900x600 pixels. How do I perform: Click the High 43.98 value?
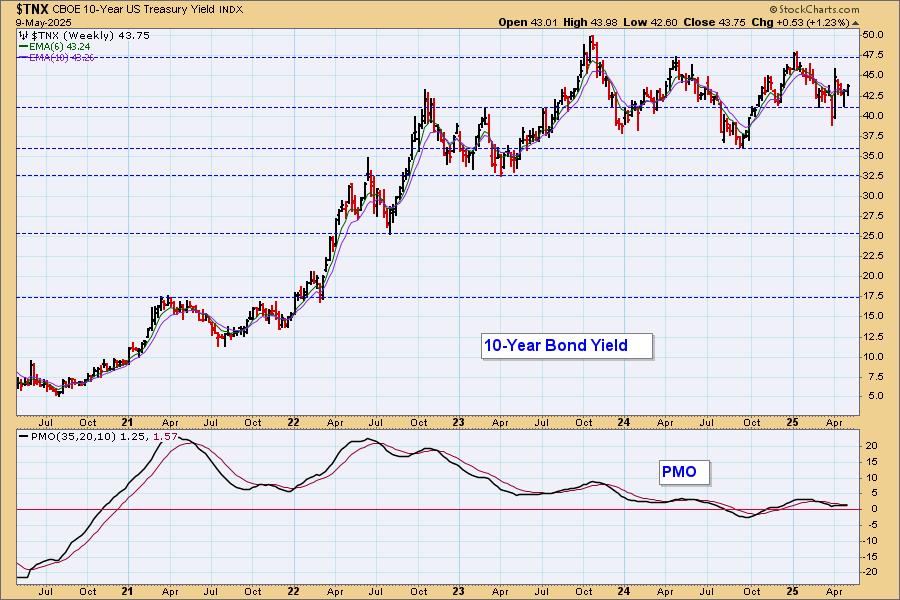tap(591, 22)
